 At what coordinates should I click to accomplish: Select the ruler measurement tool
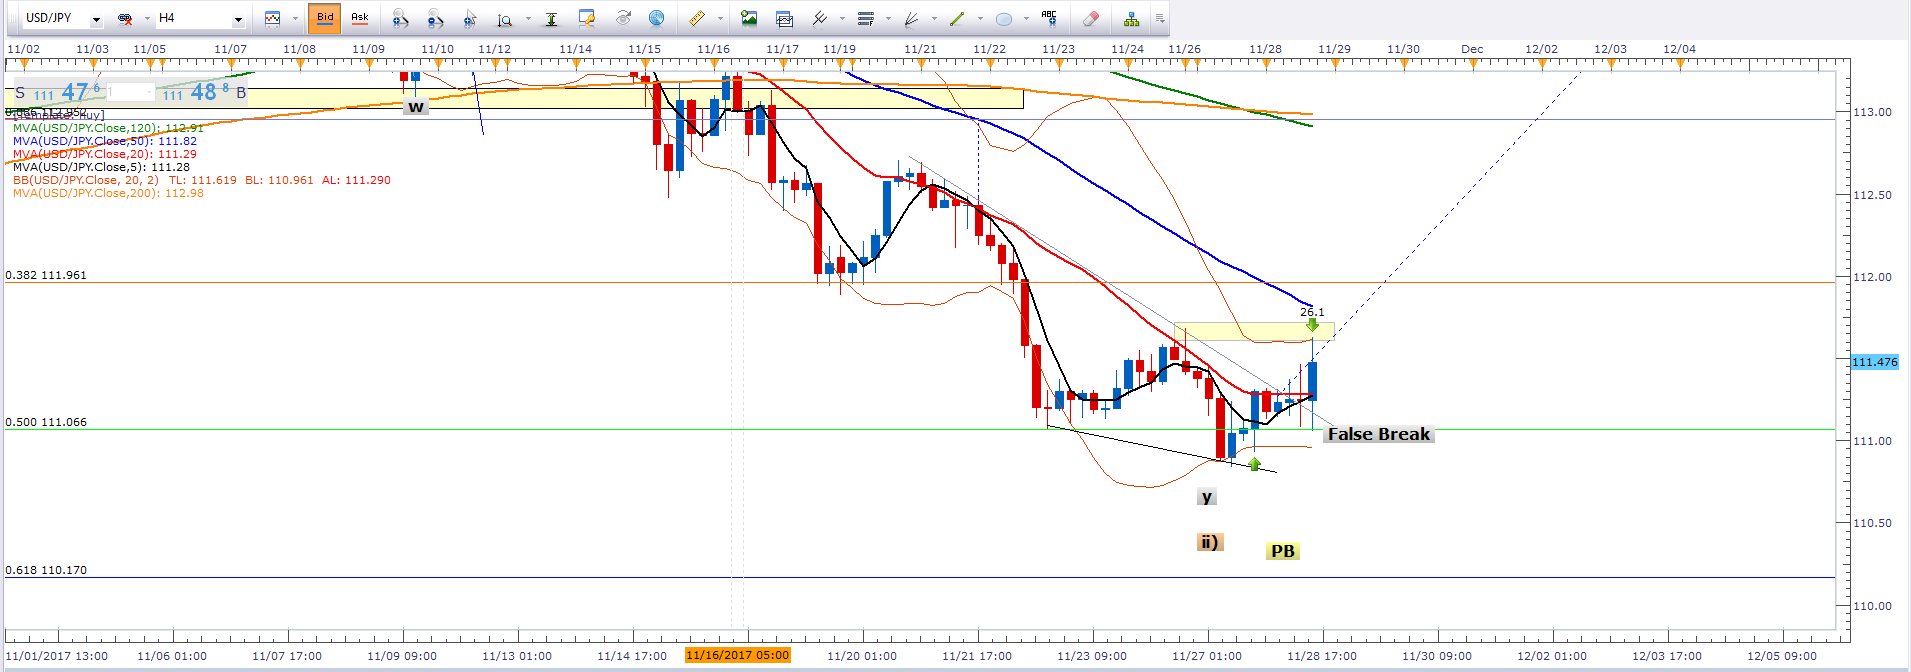(697, 18)
